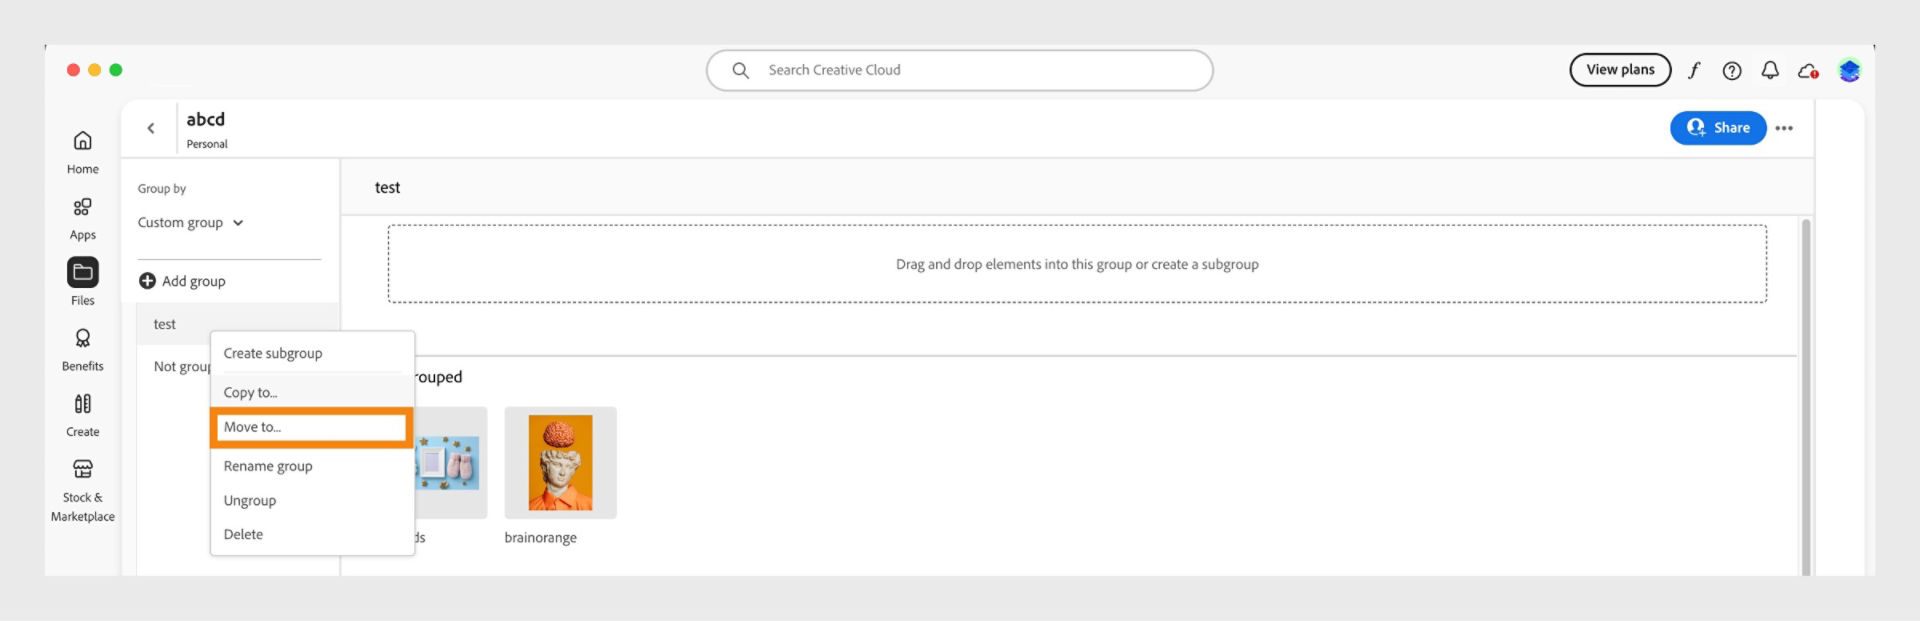Image resolution: width=1920 pixels, height=621 pixels.
Task: Click the drag and drop elements area
Action: coord(1077,264)
